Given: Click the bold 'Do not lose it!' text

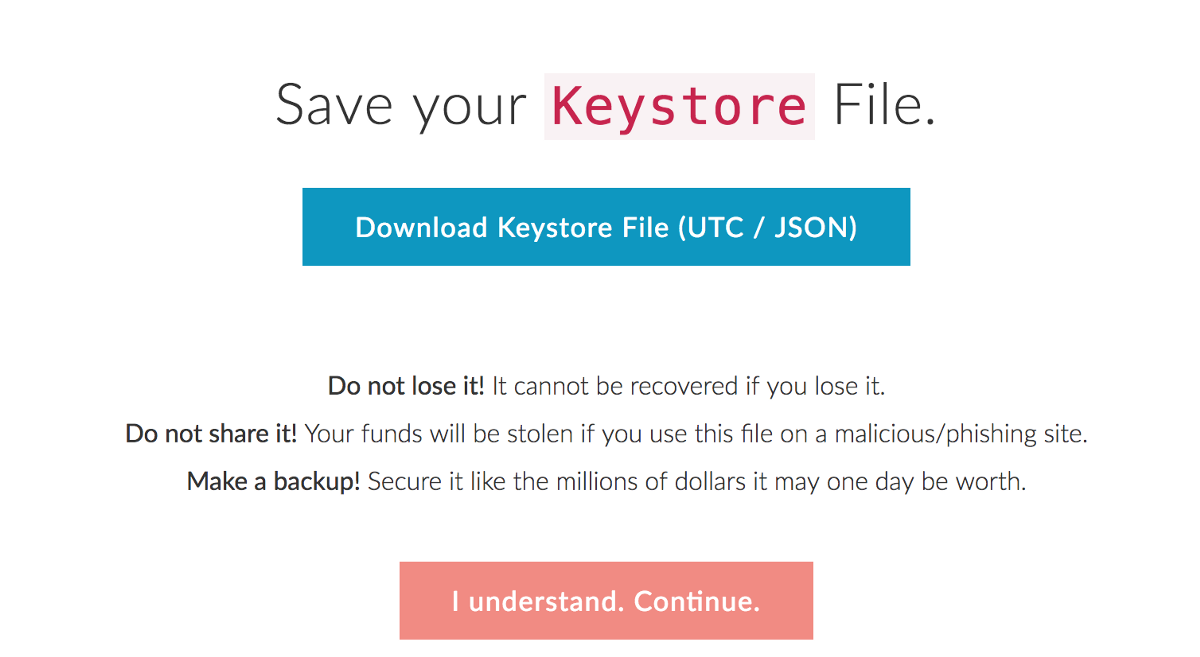Looking at the screenshot, I should tap(406, 386).
